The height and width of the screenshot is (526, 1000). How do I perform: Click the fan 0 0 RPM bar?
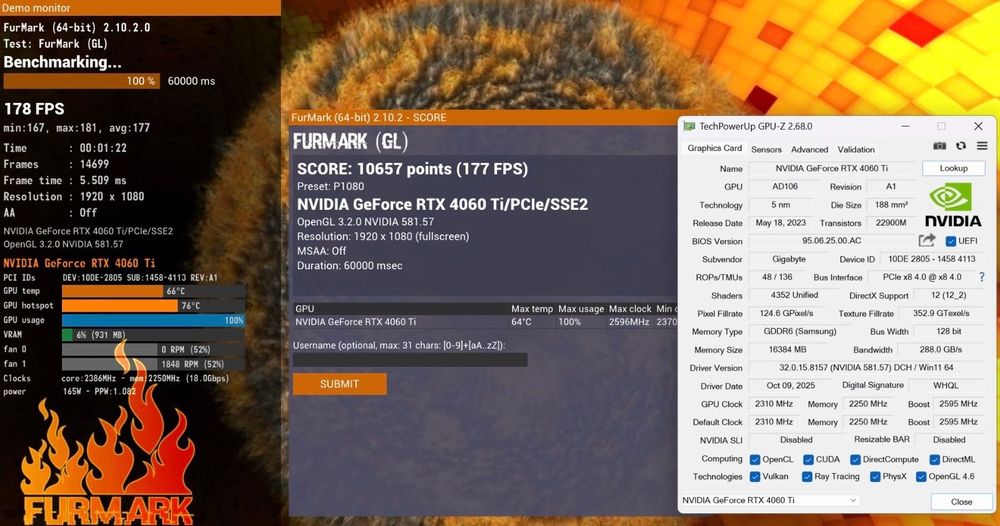[153, 349]
